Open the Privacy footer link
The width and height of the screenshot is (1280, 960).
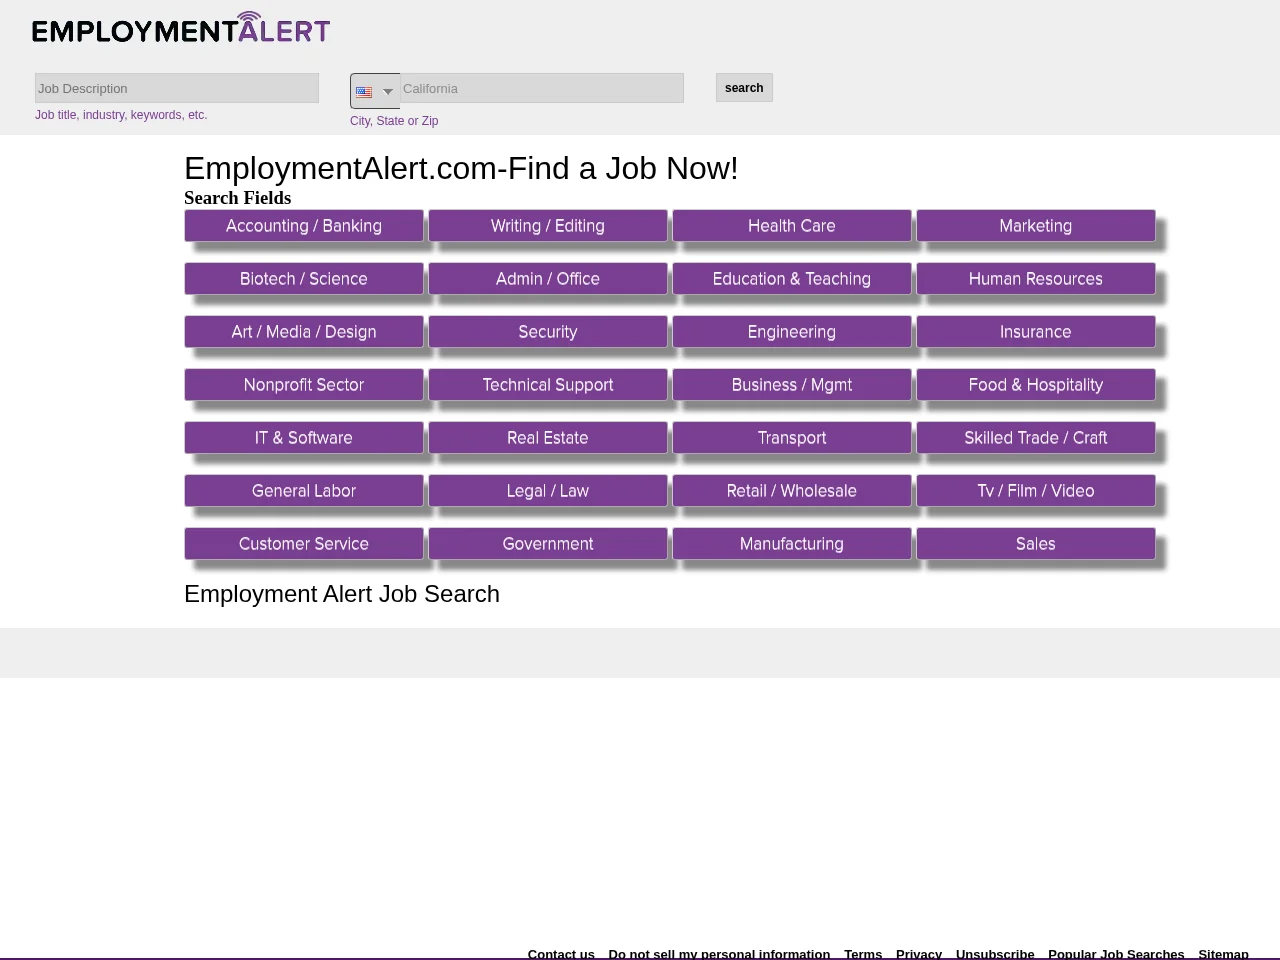tap(919, 953)
